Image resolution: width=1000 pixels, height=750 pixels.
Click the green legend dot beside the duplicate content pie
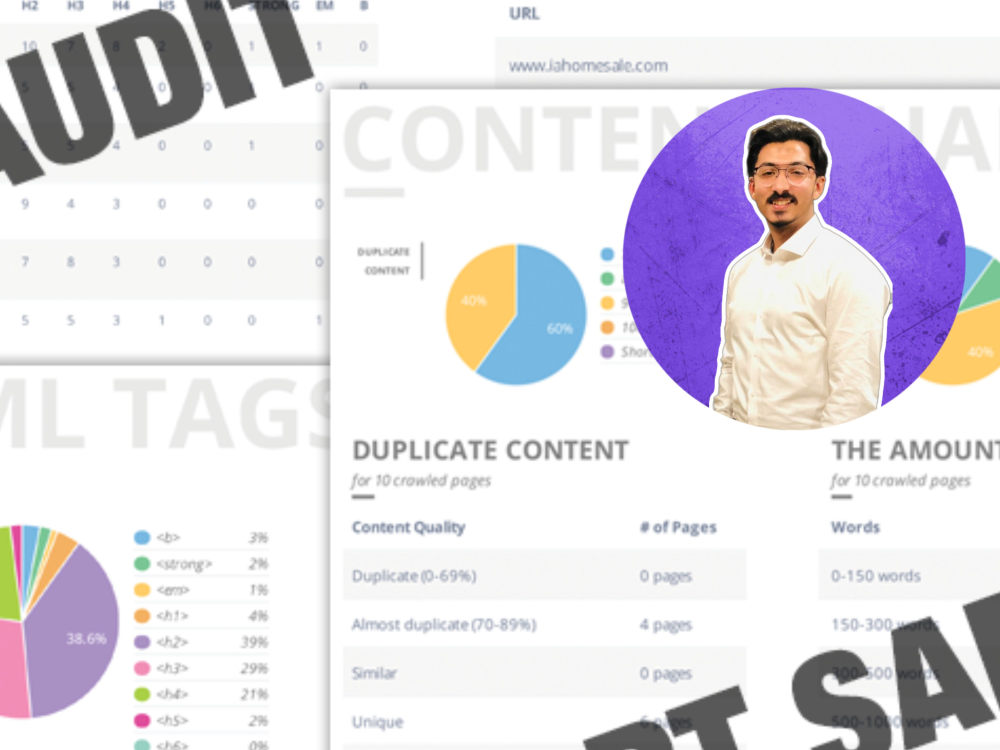pyautogui.click(x=607, y=279)
